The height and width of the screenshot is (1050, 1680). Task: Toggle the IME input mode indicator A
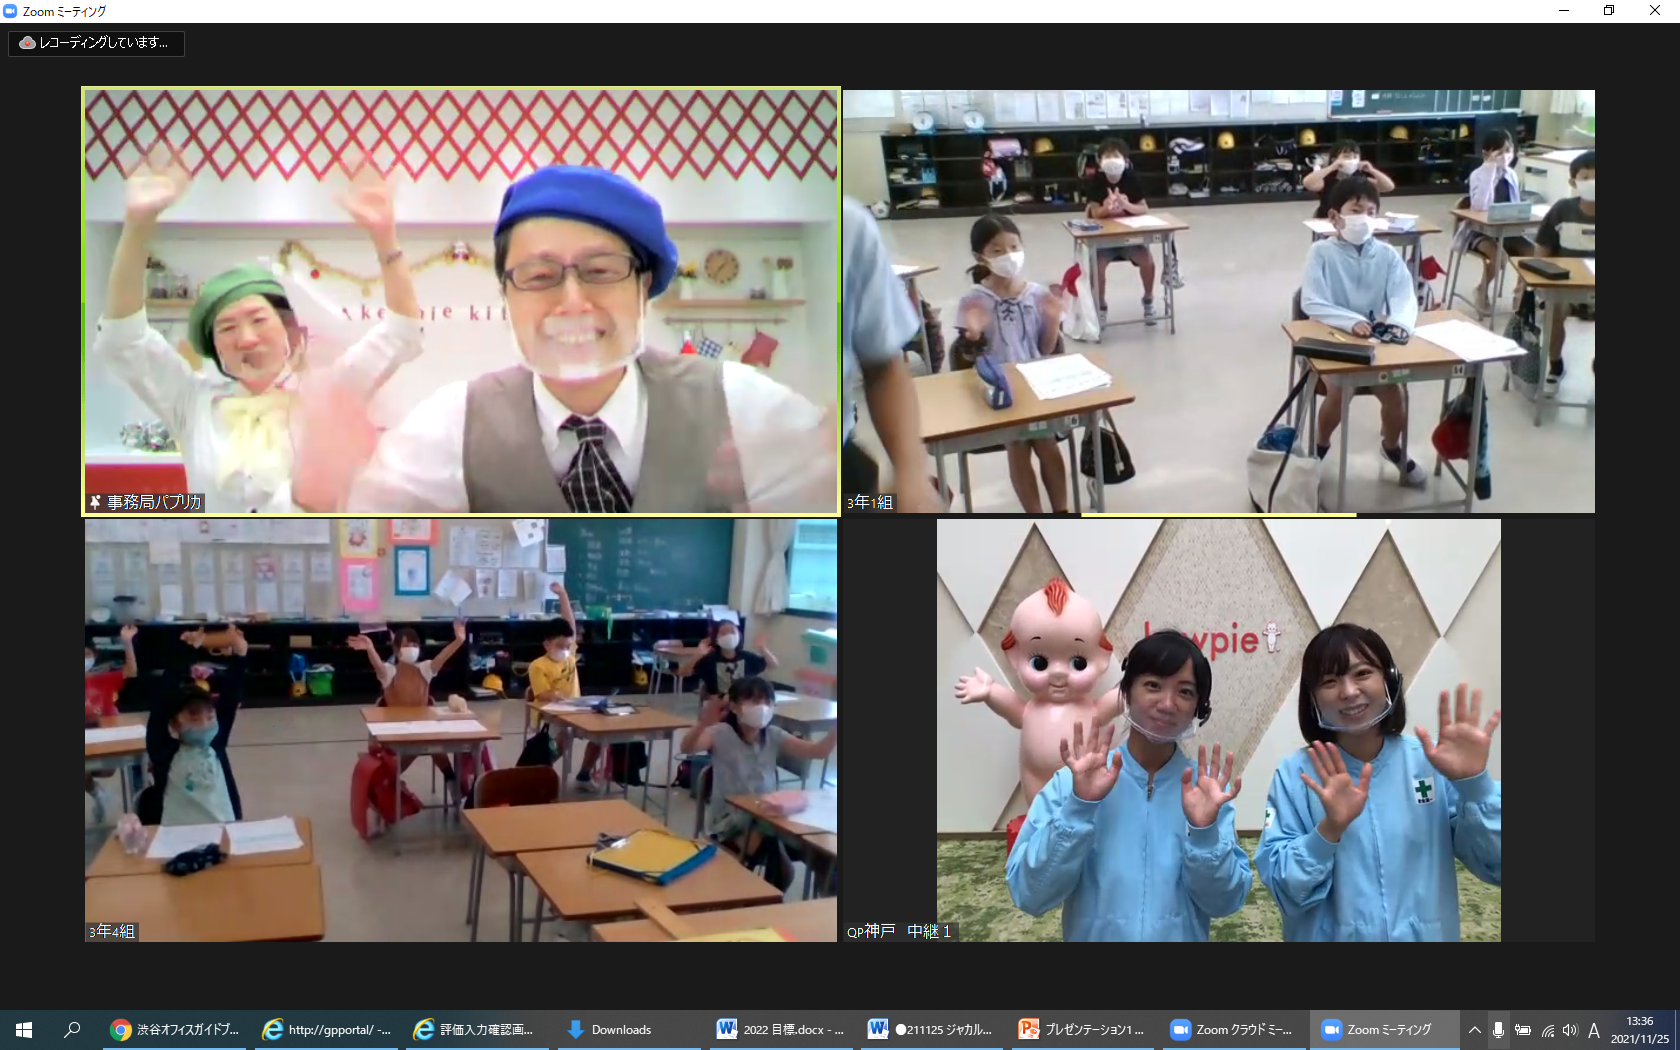[x=1594, y=1030]
